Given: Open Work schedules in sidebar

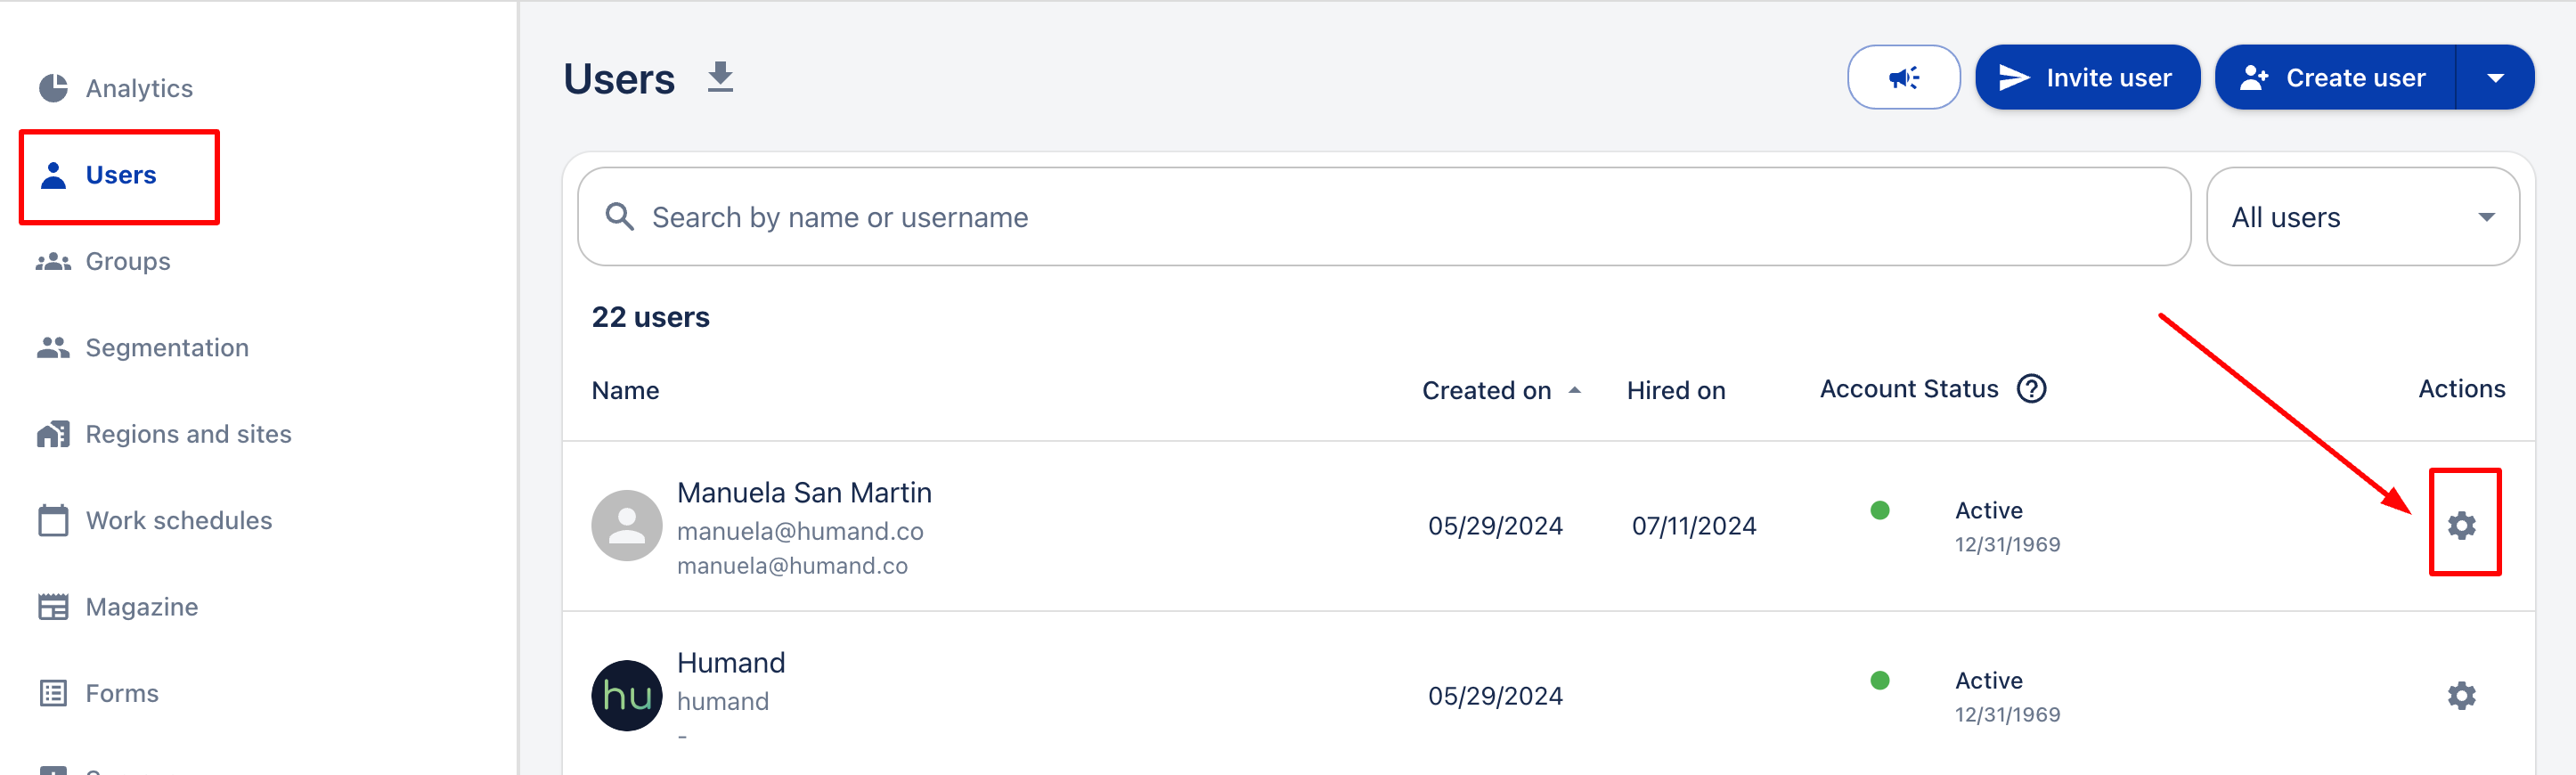Looking at the screenshot, I should click(x=178, y=520).
